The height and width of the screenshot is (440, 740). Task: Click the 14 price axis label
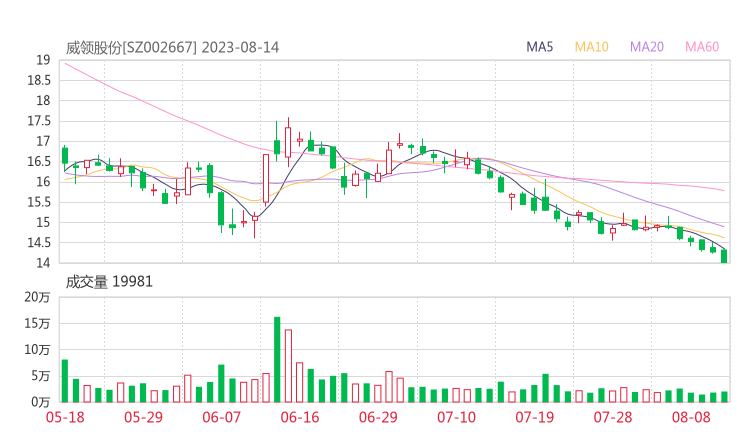[x=43, y=263]
